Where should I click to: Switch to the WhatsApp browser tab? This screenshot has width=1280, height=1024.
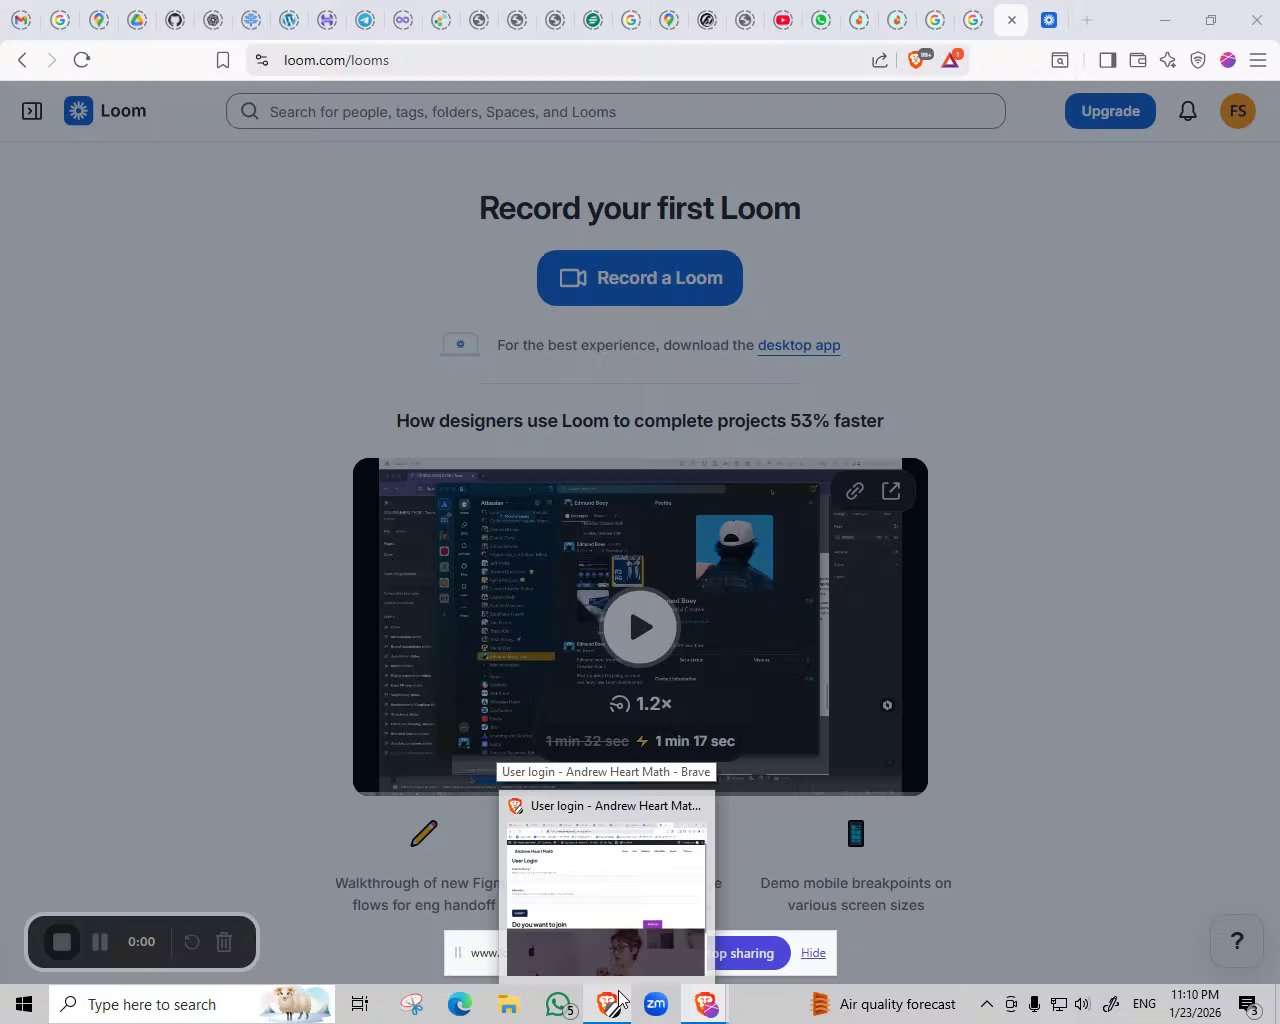click(x=821, y=20)
